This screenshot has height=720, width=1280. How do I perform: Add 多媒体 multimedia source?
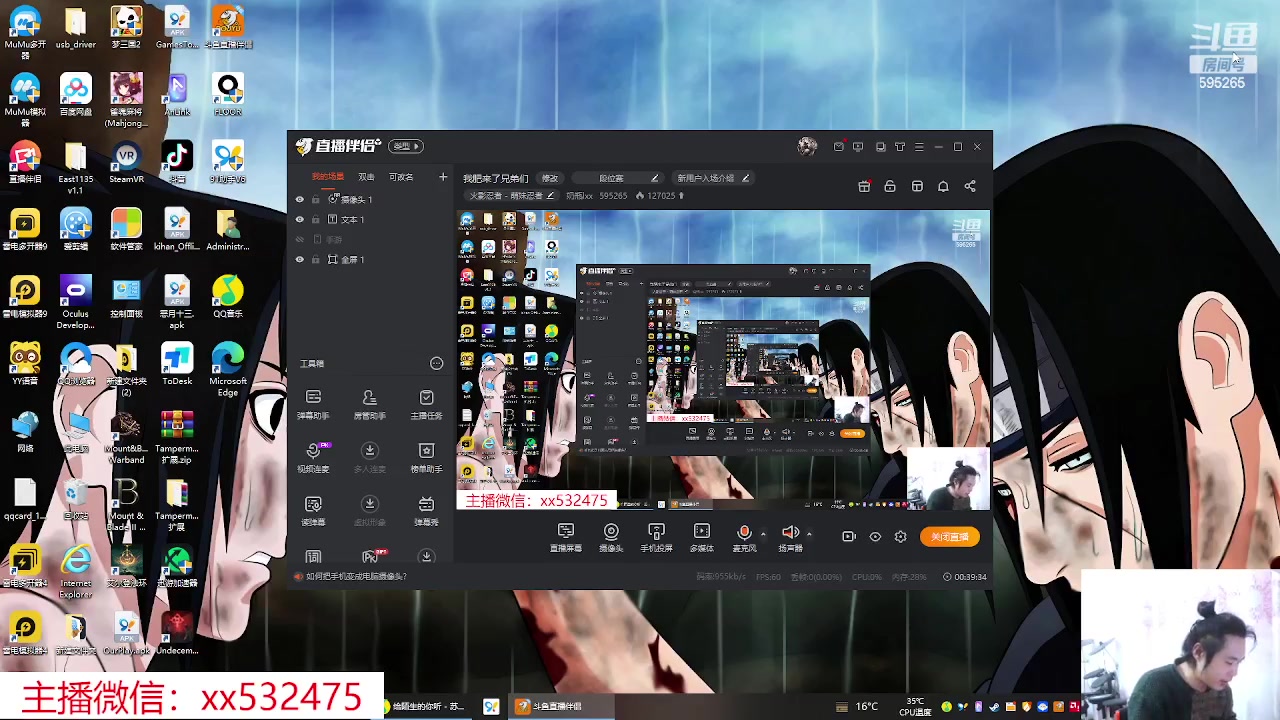pos(702,537)
